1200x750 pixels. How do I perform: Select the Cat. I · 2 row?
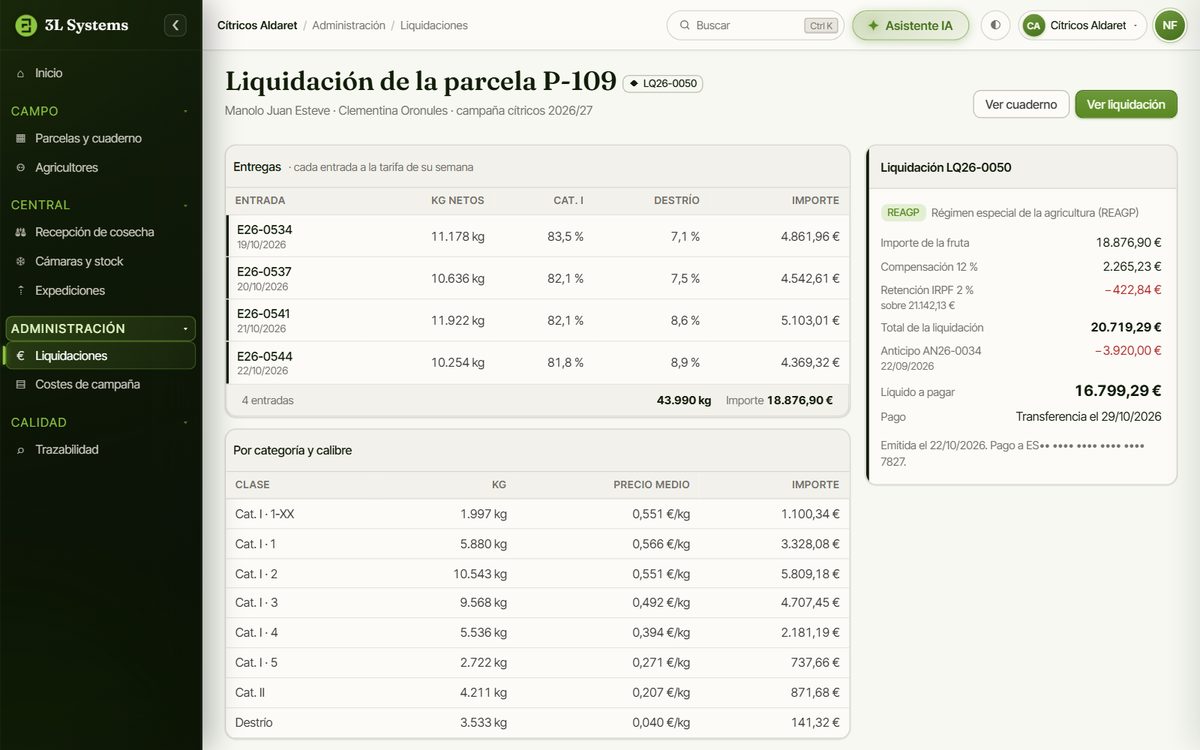click(538, 574)
